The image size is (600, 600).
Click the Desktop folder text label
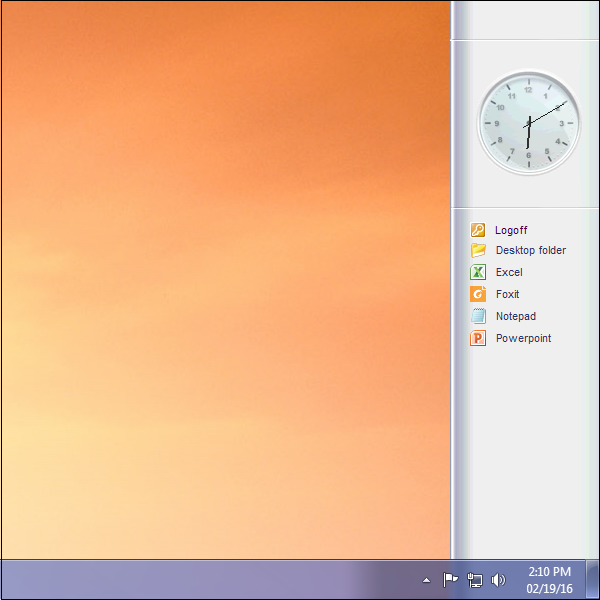[x=530, y=251]
